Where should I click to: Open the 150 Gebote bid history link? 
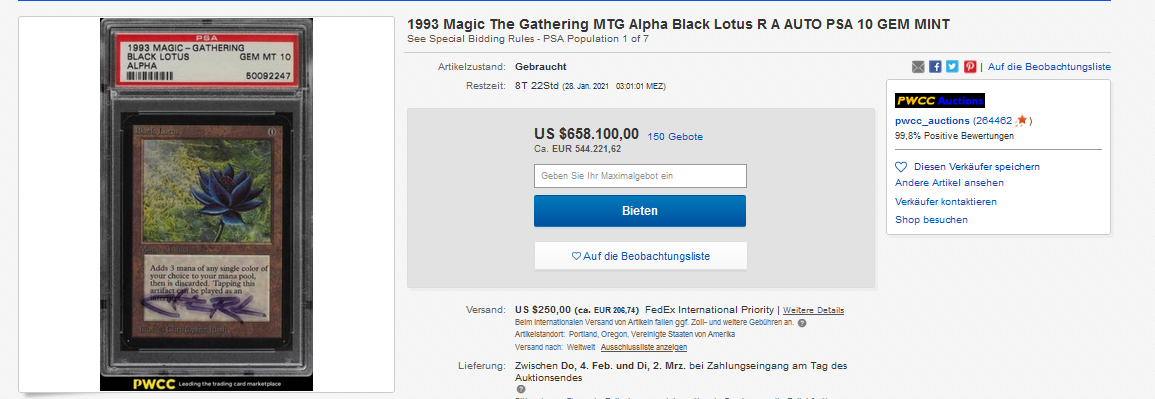pyautogui.click(x=675, y=137)
